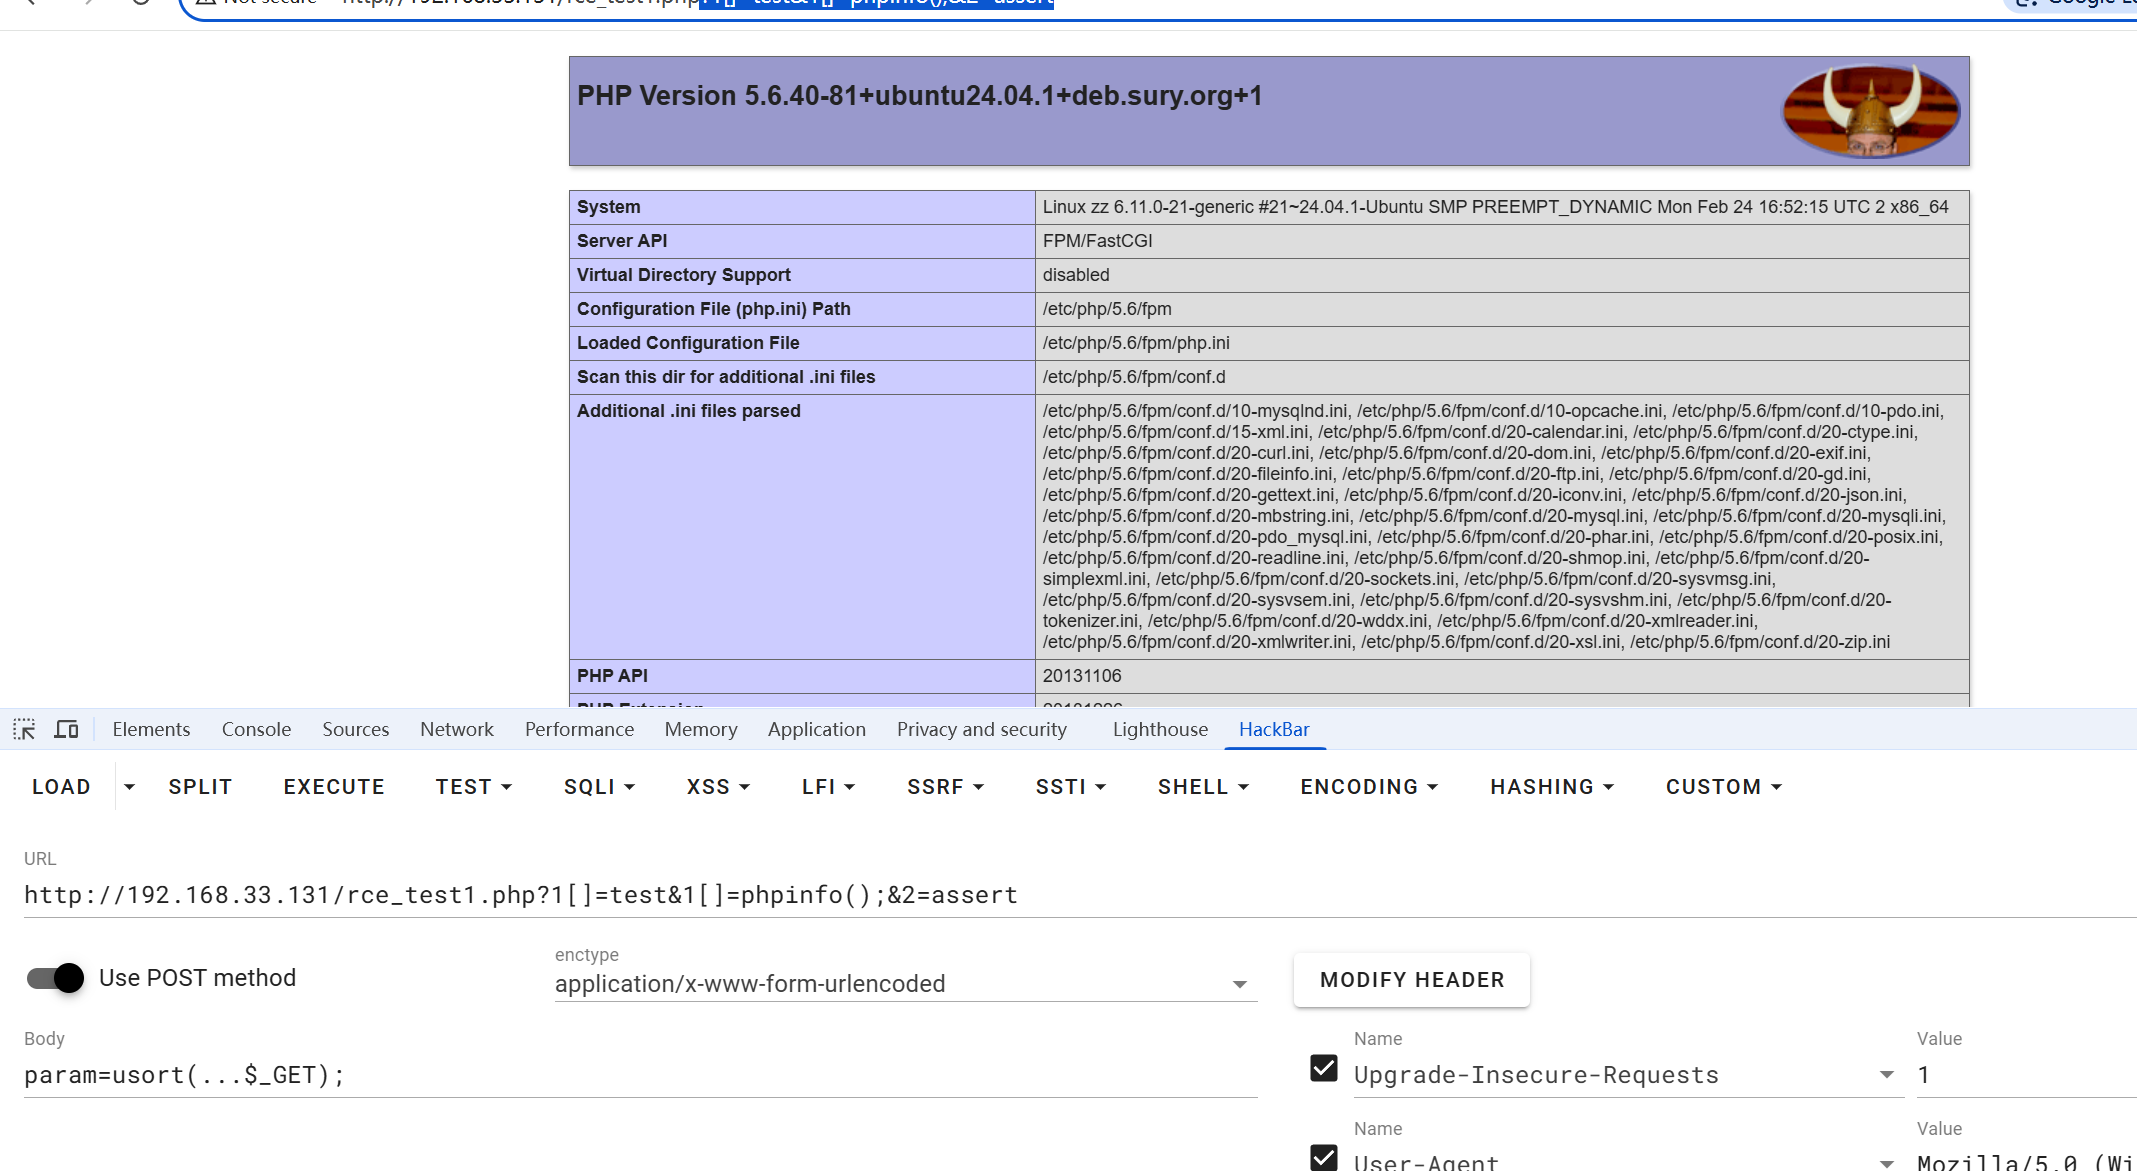2137x1171 pixels.
Task: Click the inspect element picker icon
Action: [x=24, y=729]
